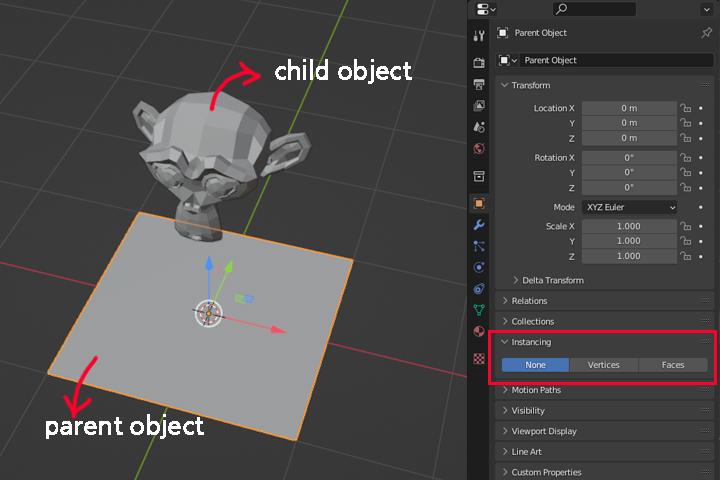The image size is (720, 480).
Task: Click the Rotation X value field
Action: (630, 158)
